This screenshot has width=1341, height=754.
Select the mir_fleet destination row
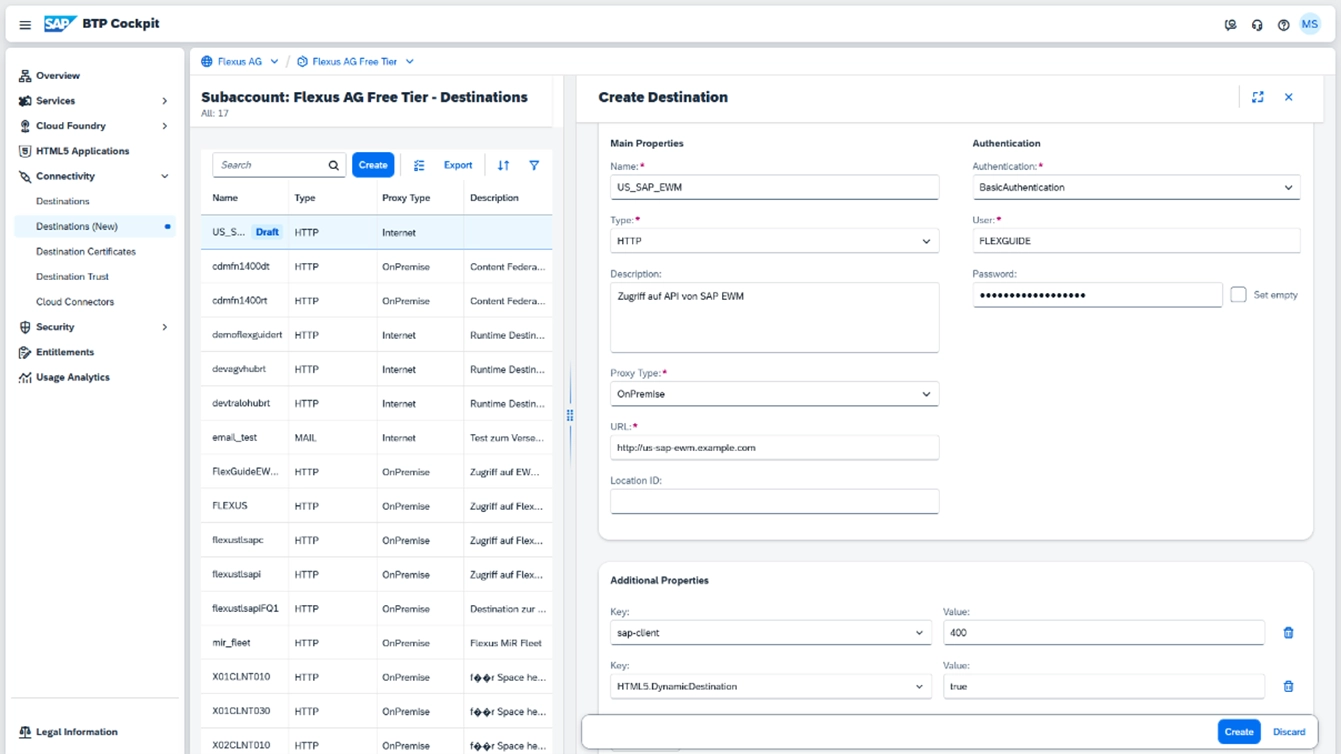pyautogui.click(x=377, y=643)
